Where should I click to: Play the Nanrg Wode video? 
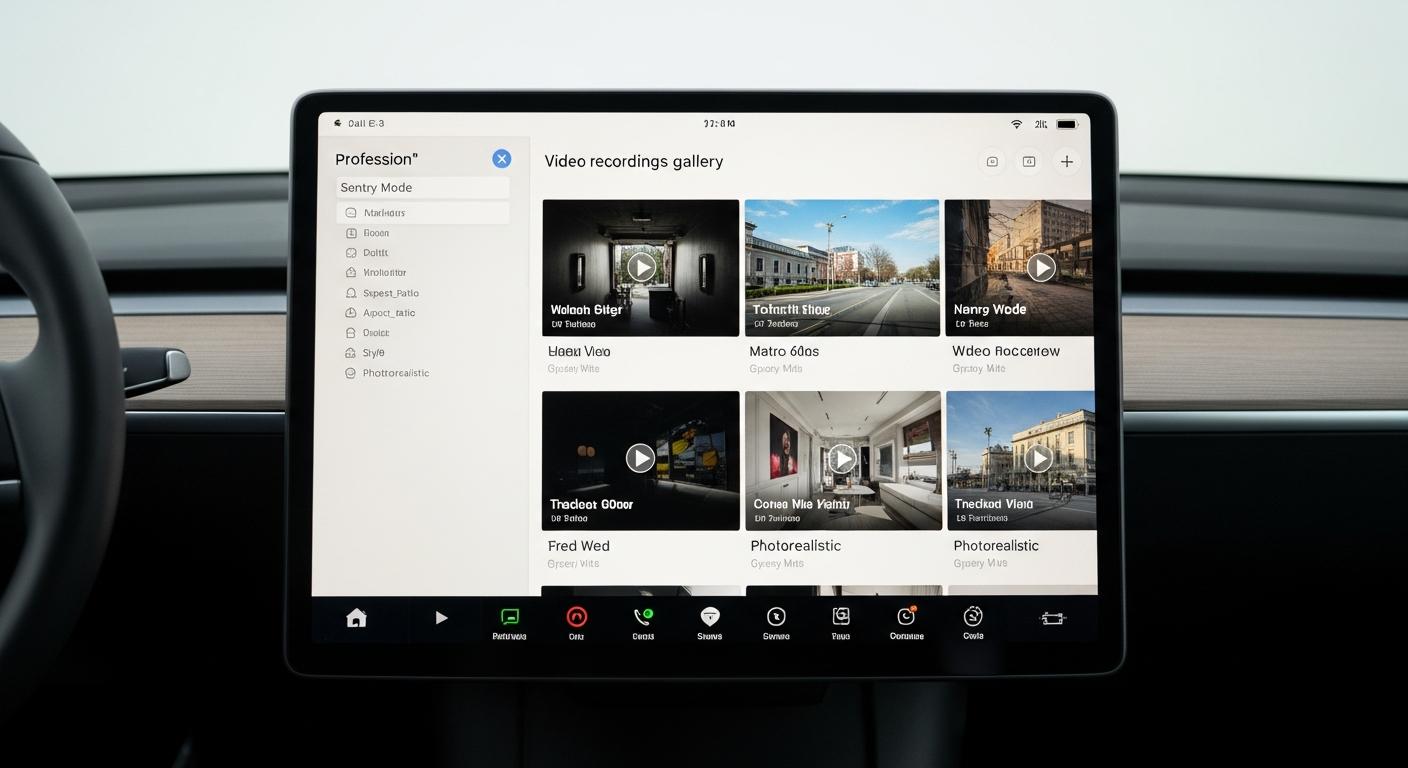[1041, 267]
